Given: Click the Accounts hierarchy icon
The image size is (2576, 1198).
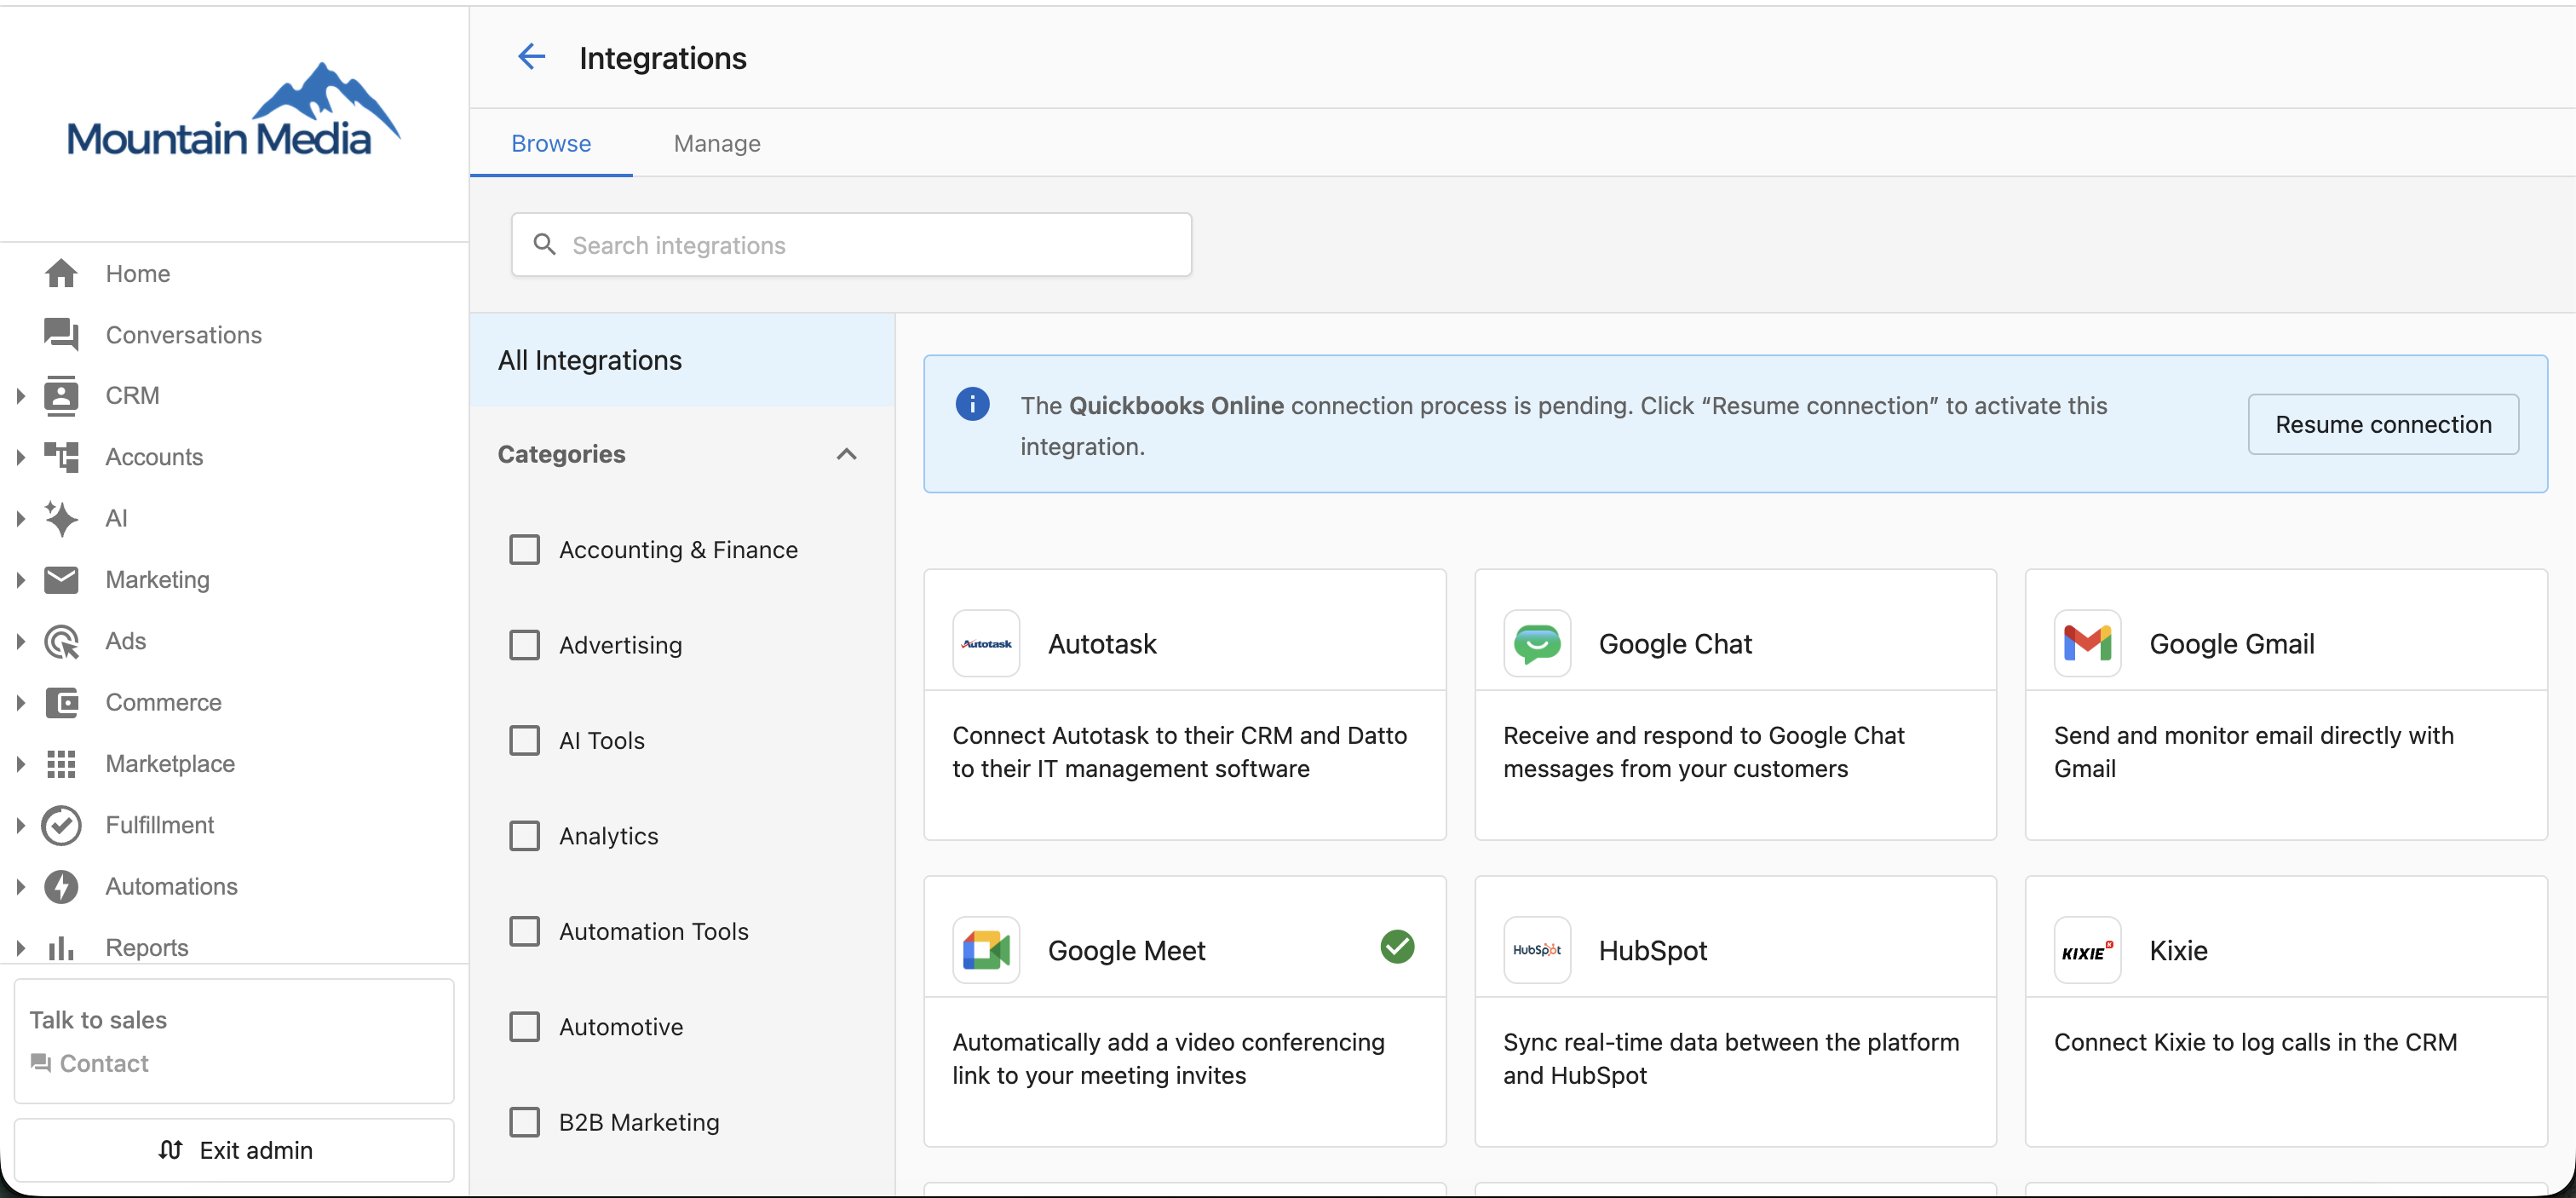Looking at the screenshot, I should [61, 456].
